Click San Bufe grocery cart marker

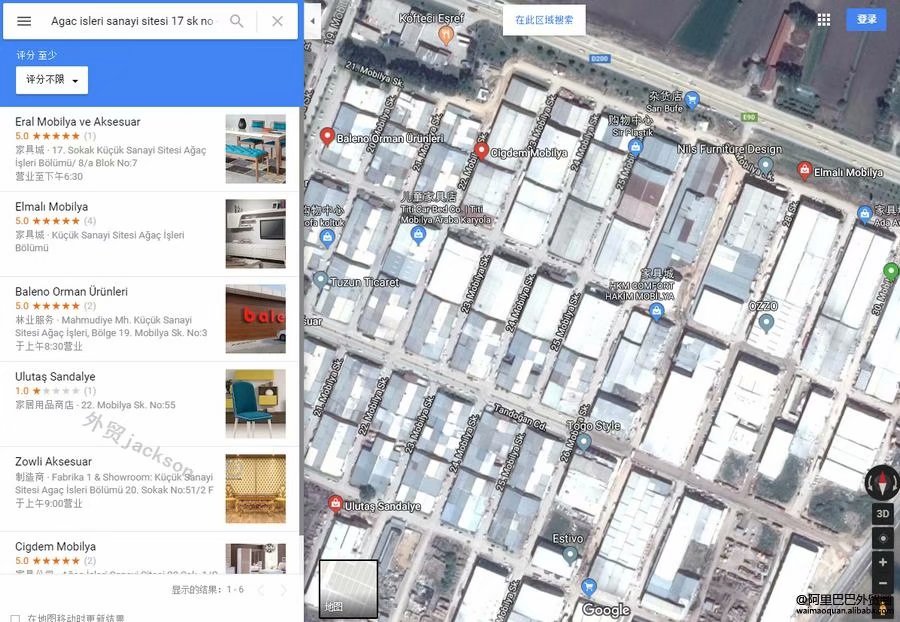[x=692, y=100]
